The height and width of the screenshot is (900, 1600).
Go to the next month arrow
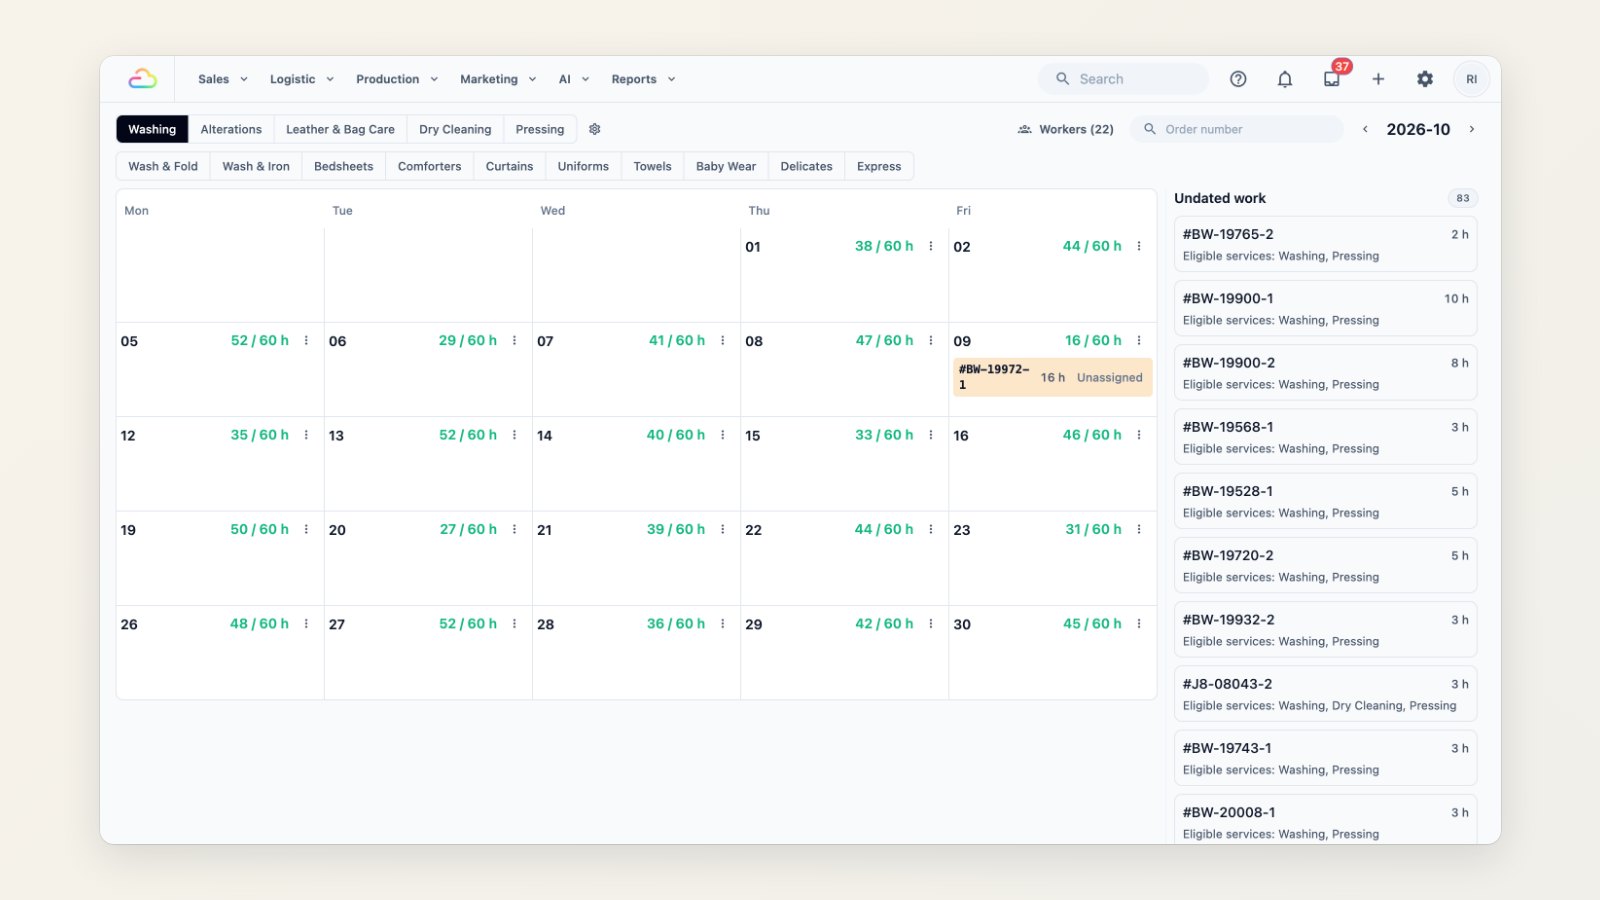[1471, 129]
